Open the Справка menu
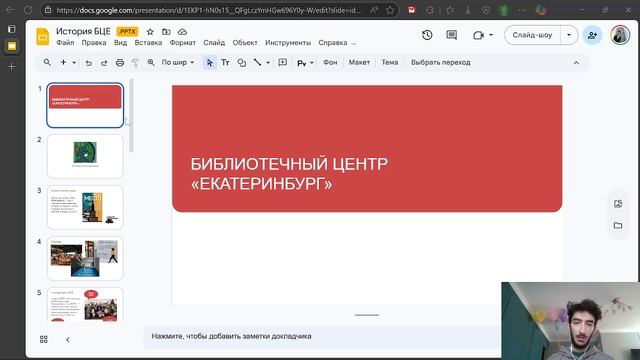 point(333,43)
